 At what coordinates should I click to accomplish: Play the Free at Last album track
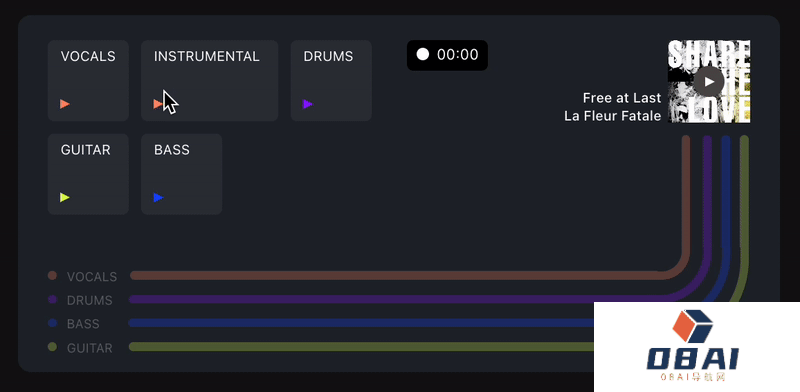709,82
